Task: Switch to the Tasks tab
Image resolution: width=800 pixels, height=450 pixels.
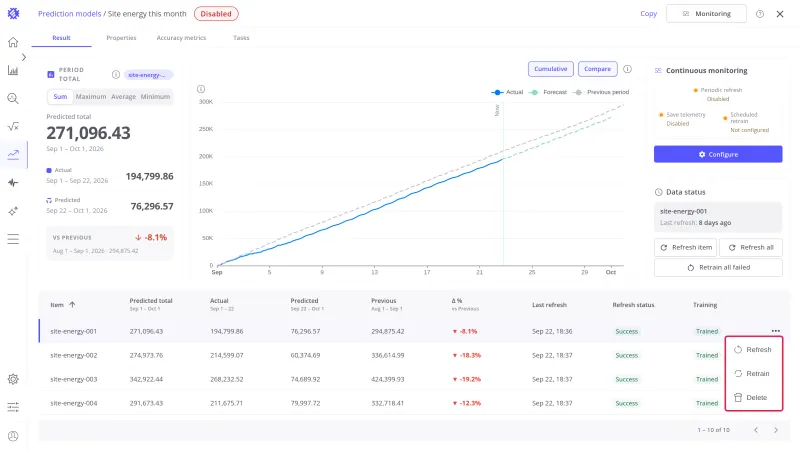Action: pos(241,38)
